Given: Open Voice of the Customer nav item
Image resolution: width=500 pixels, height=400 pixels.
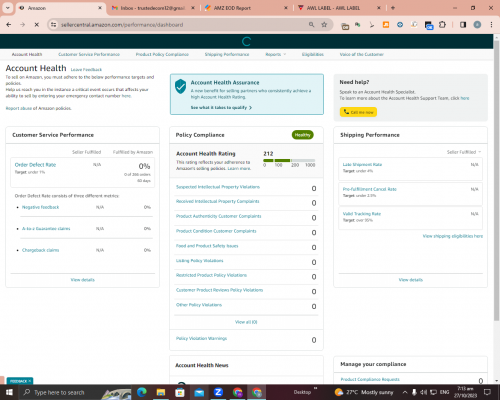Looking at the screenshot, I should click(362, 54).
